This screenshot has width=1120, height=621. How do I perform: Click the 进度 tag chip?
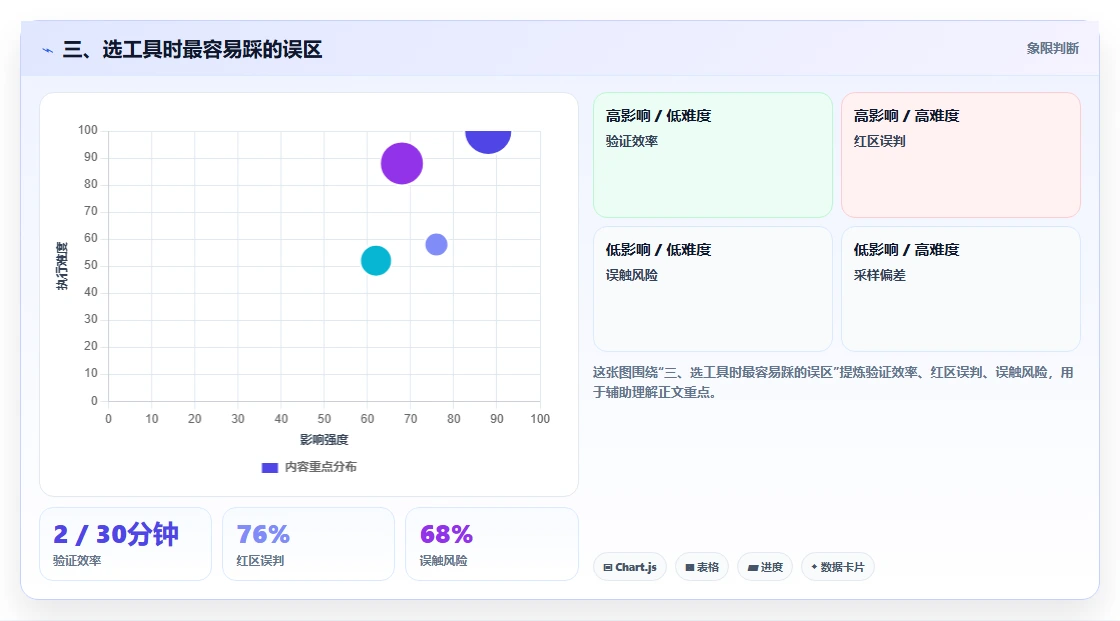765,567
